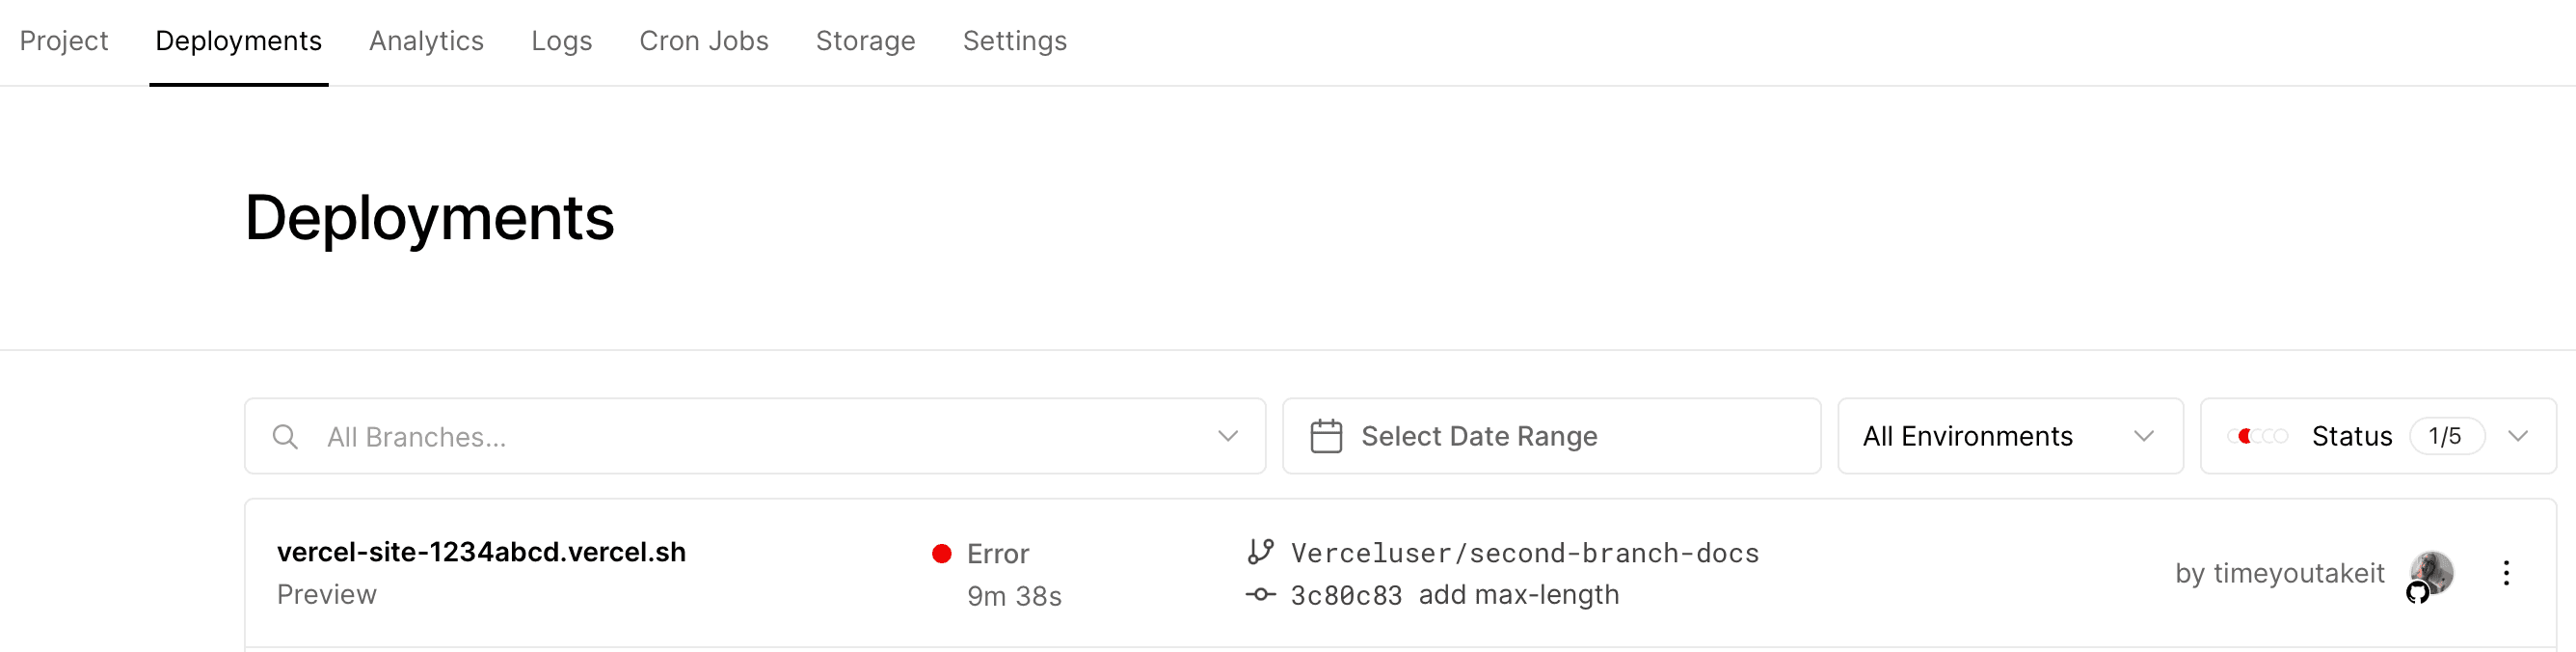Click the branch icon next to Verceluser/second-branch-docs
The image size is (2576, 652).
pos(1261,551)
